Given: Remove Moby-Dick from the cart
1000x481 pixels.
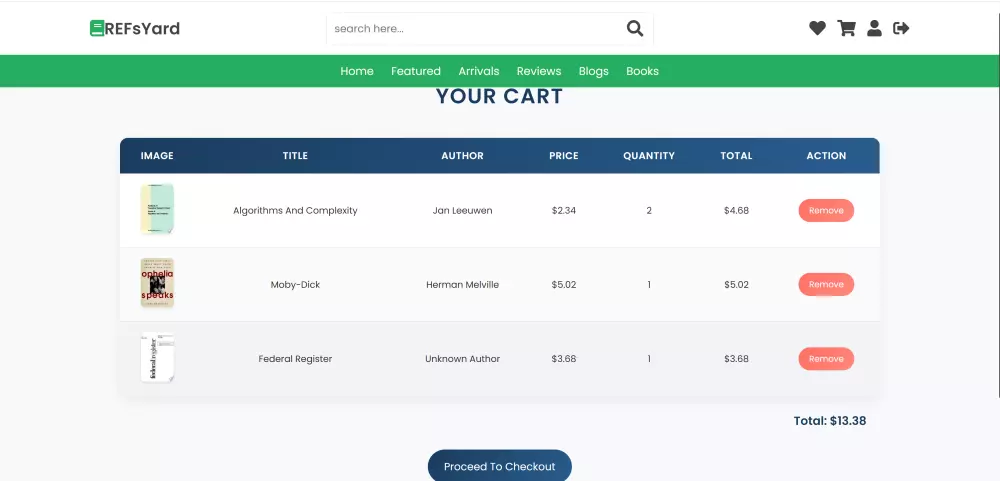Looking at the screenshot, I should [x=826, y=285].
